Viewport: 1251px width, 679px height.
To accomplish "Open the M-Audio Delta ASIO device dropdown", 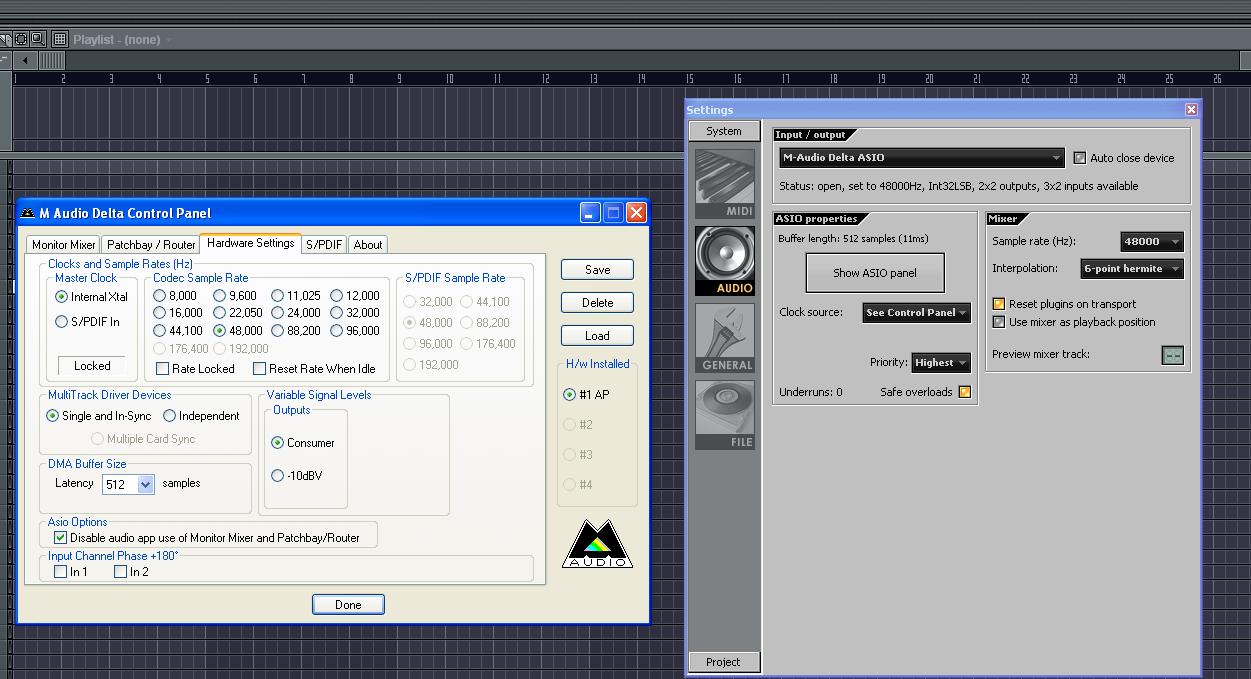I will (922, 158).
